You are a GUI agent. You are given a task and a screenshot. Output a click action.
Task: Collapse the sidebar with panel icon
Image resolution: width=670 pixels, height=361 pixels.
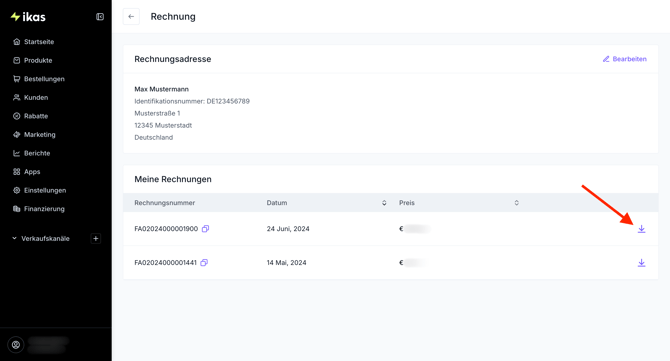[x=100, y=17]
